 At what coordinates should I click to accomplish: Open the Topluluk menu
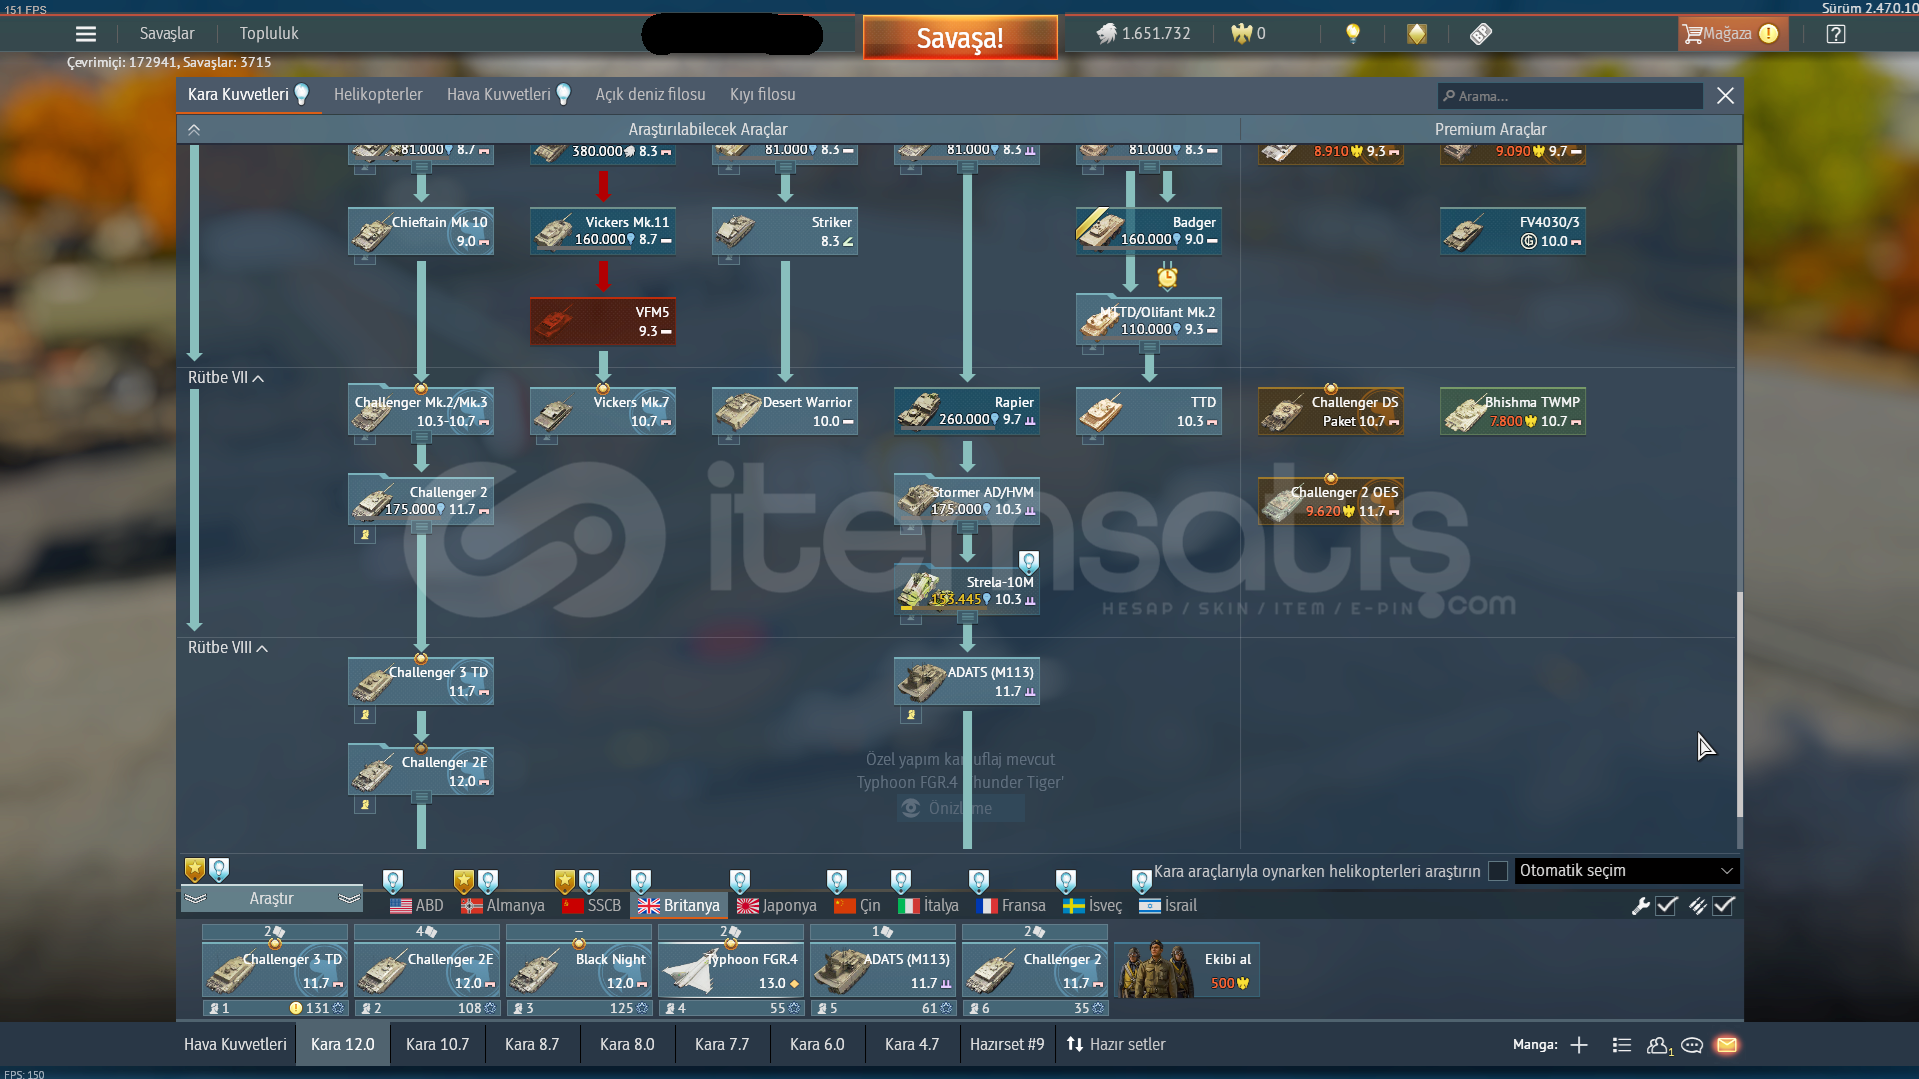(x=269, y=34)
